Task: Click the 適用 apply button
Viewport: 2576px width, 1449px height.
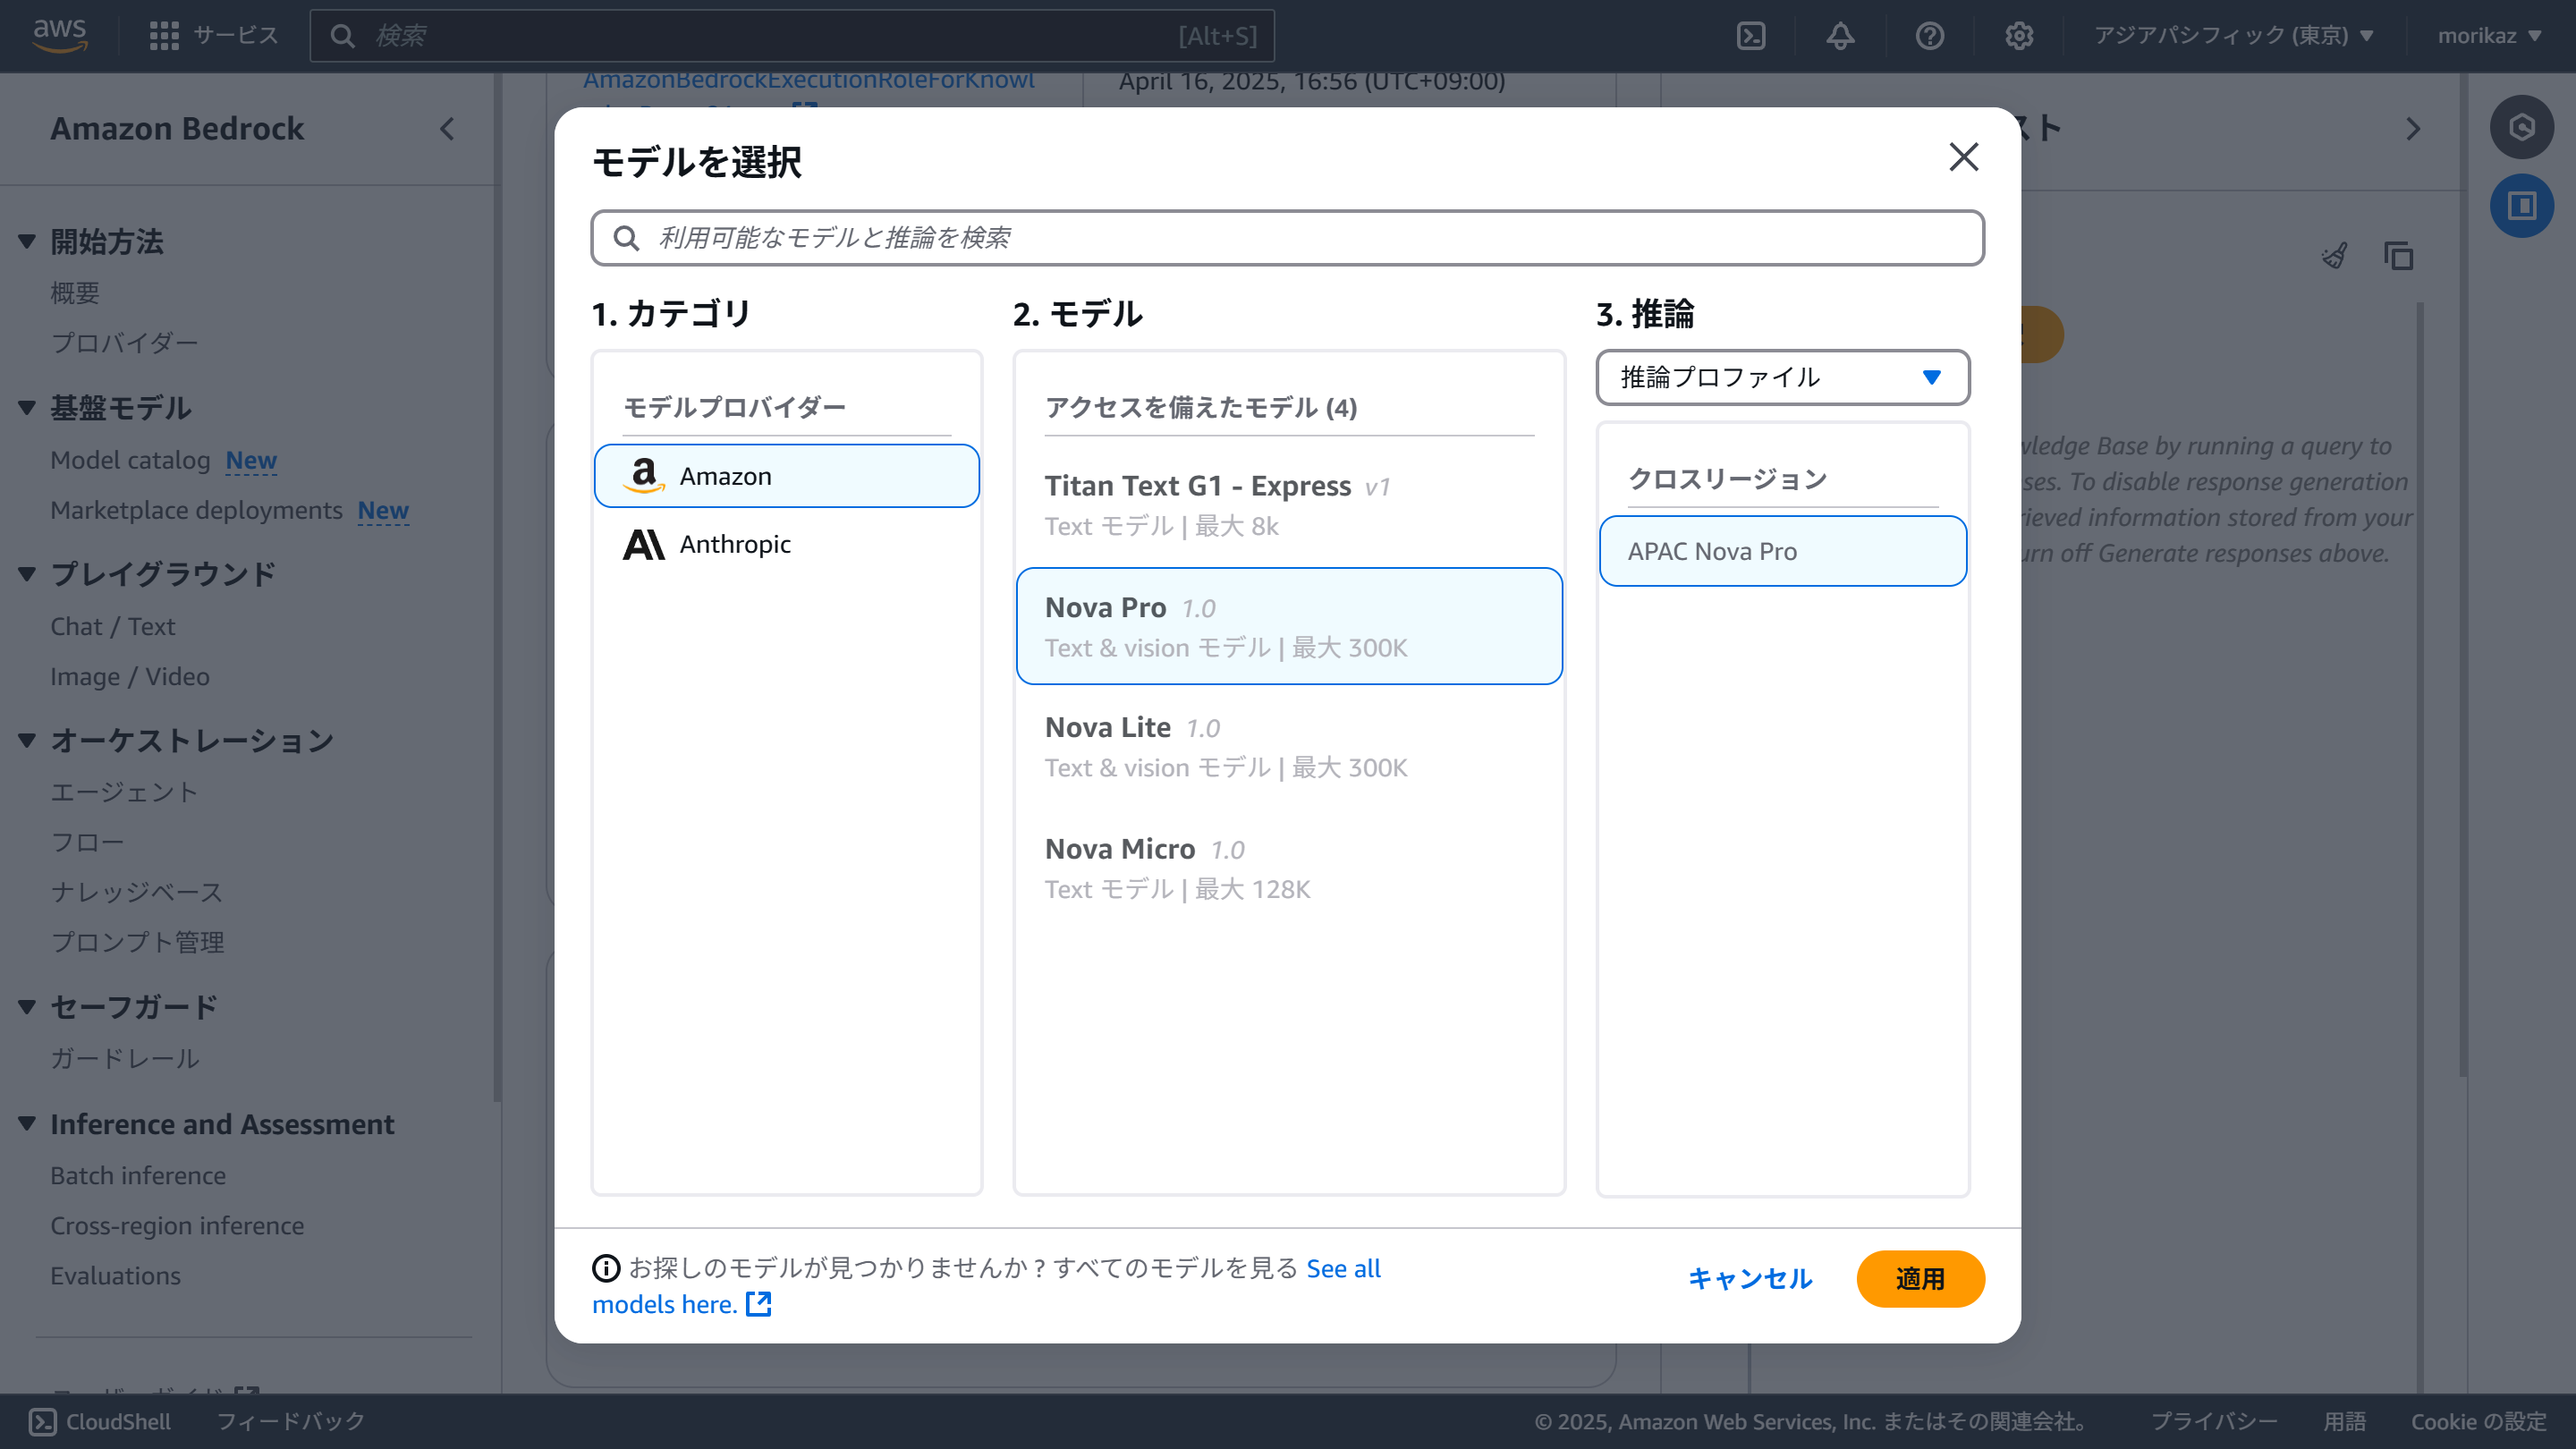Action: pos(1919,1278)
